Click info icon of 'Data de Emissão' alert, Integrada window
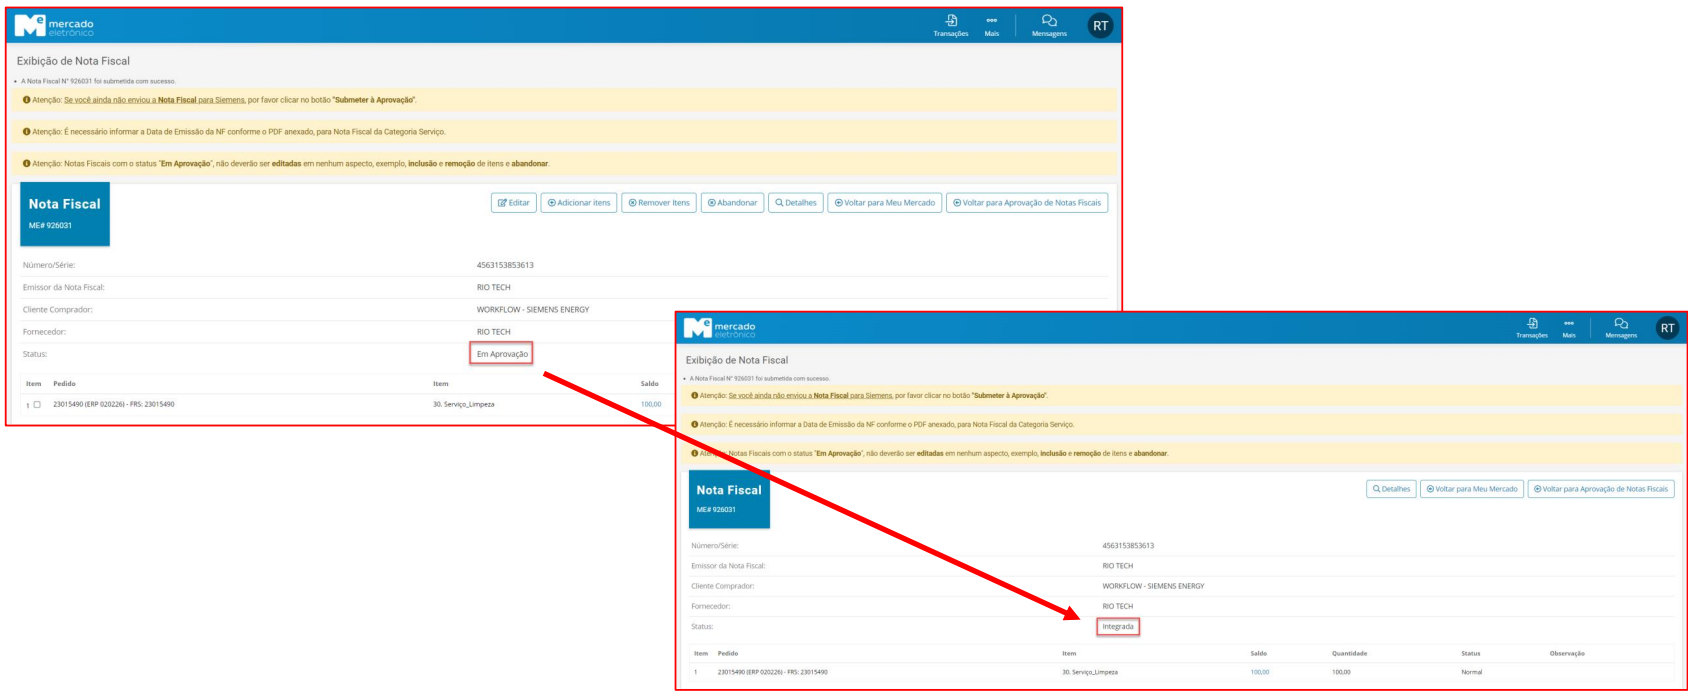 click(x=695, y=425)
